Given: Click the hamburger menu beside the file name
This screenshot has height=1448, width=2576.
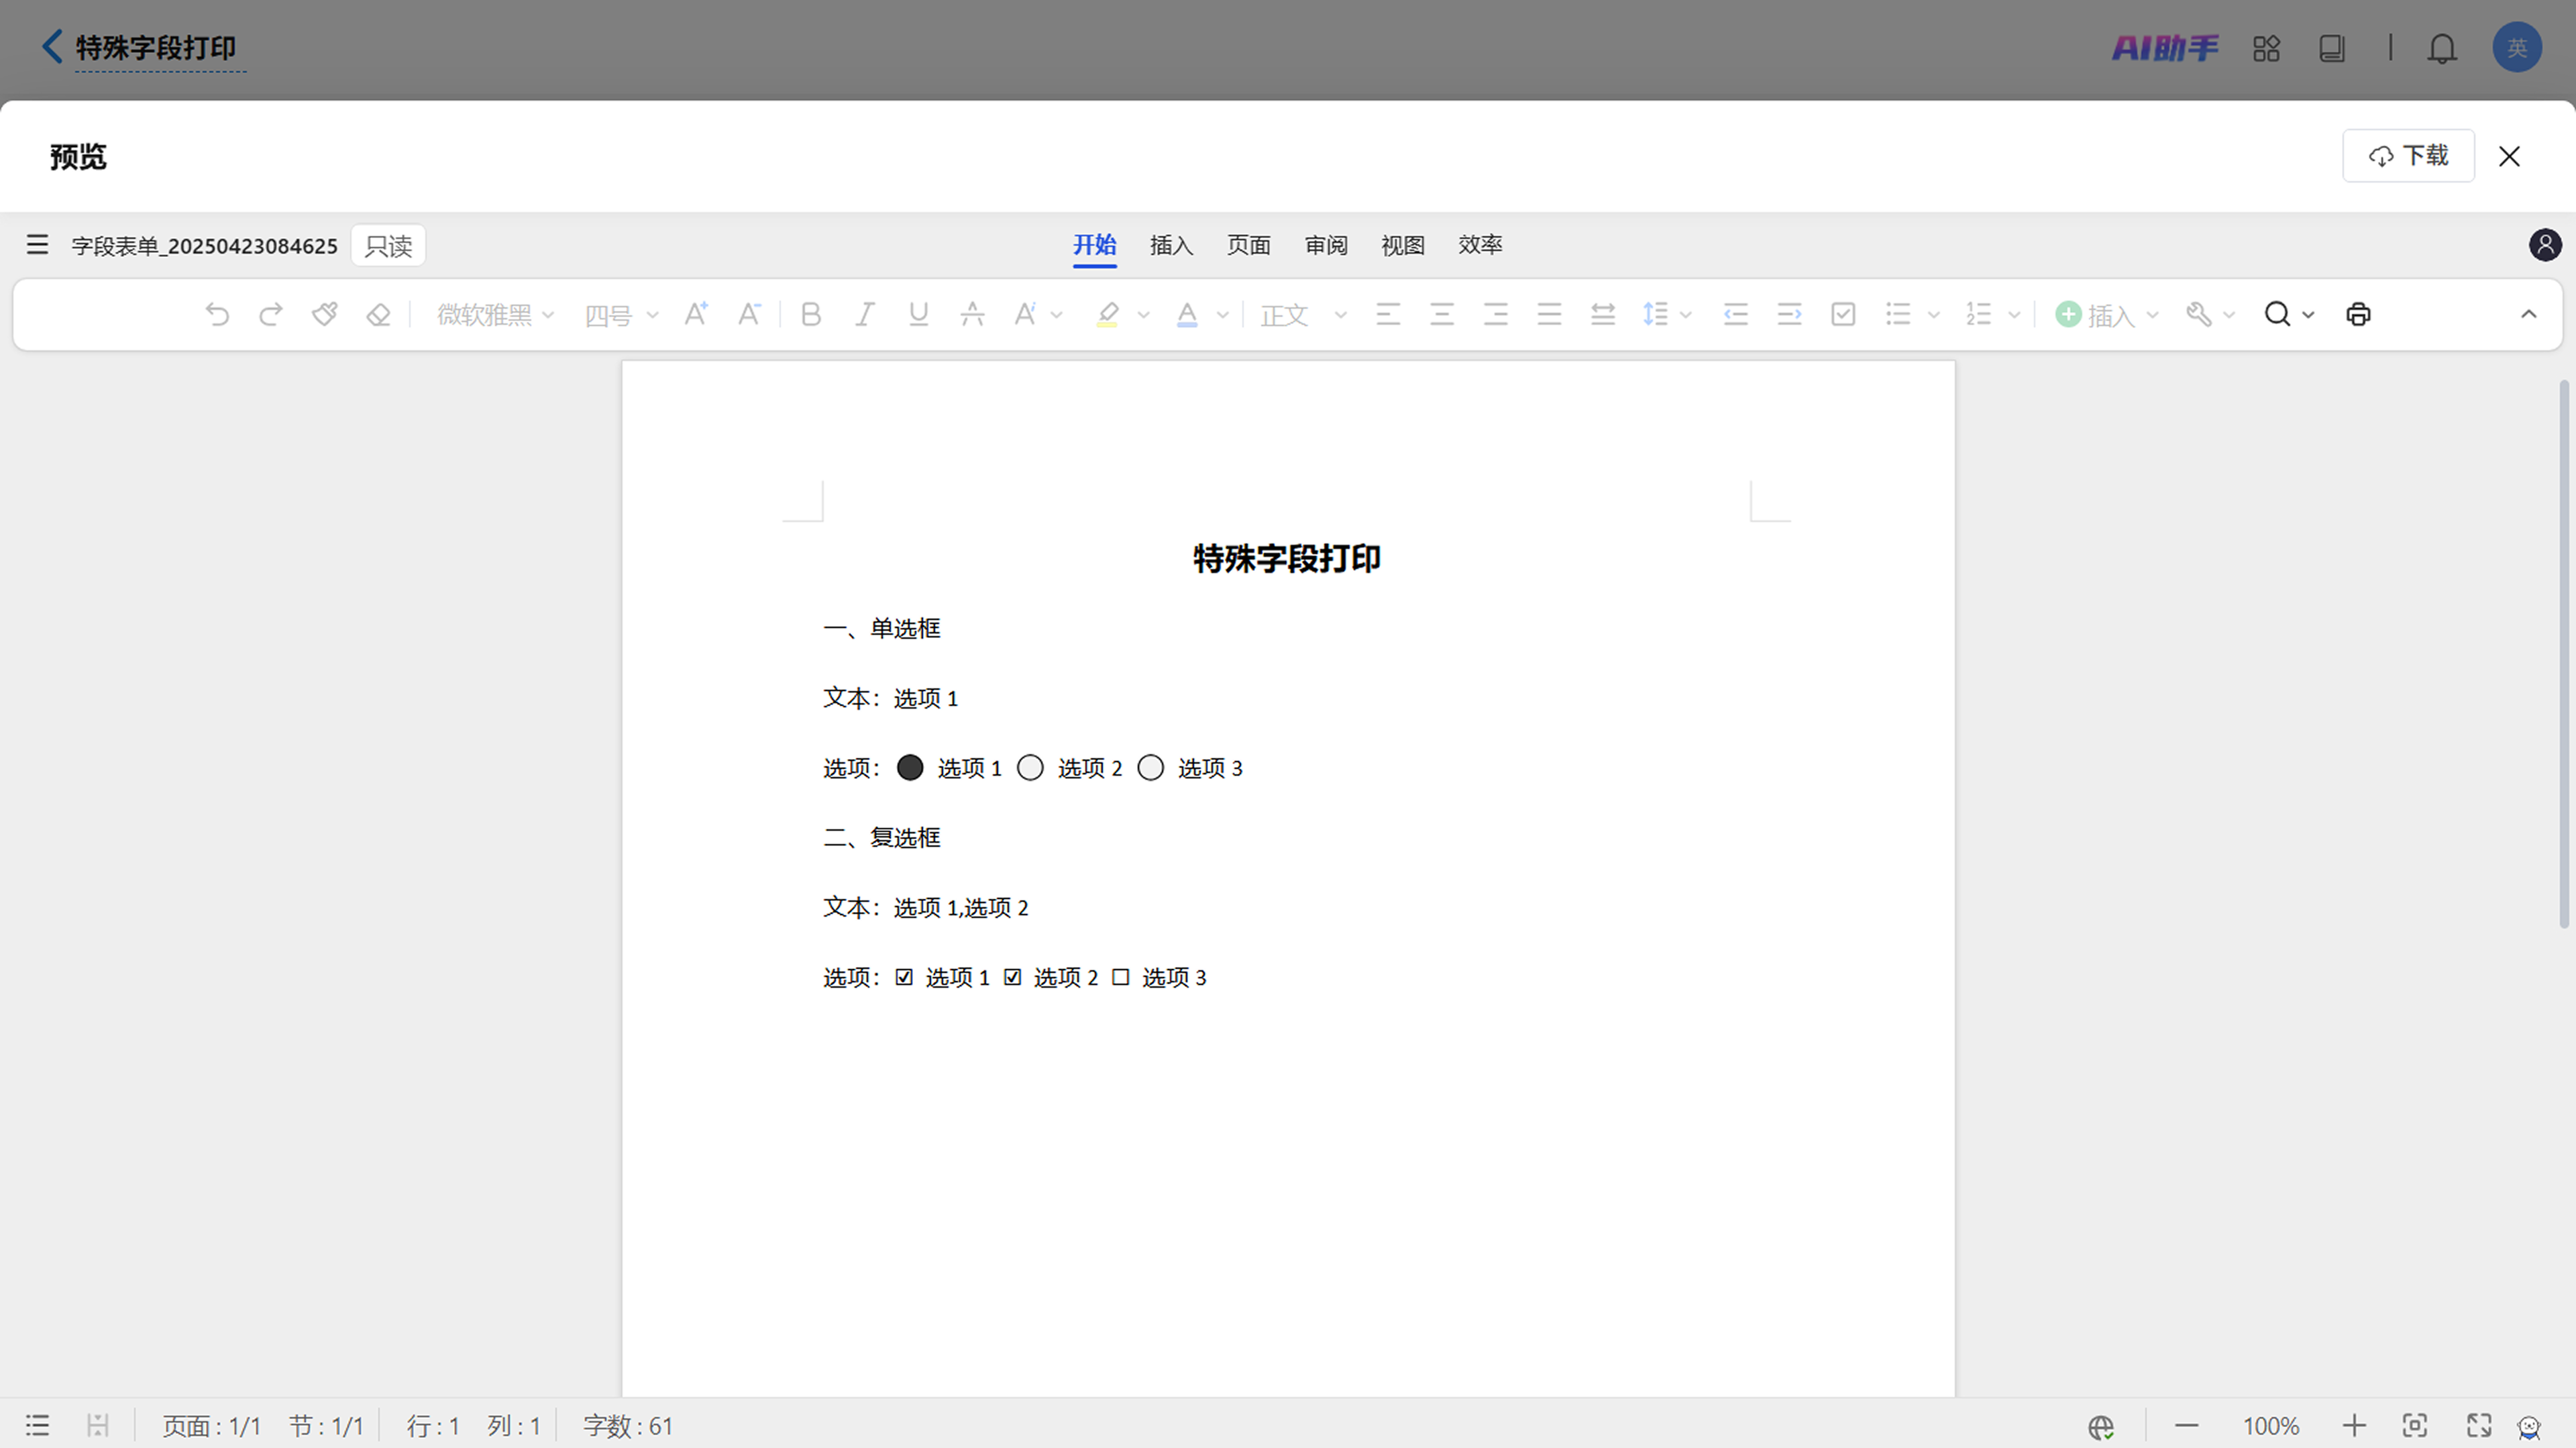Looking at the screenshot, I should point(37,245).
